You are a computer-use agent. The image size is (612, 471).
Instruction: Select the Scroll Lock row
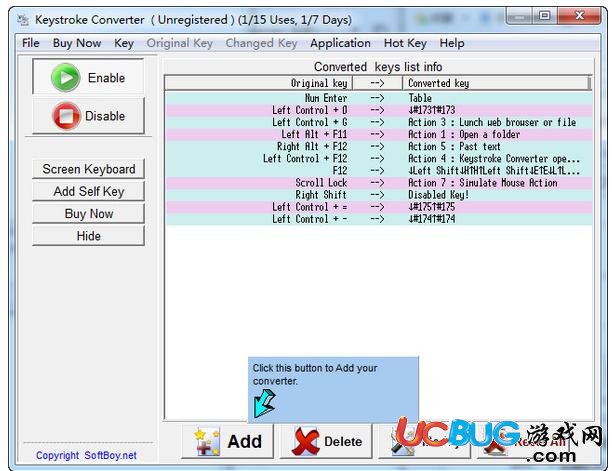379,183
